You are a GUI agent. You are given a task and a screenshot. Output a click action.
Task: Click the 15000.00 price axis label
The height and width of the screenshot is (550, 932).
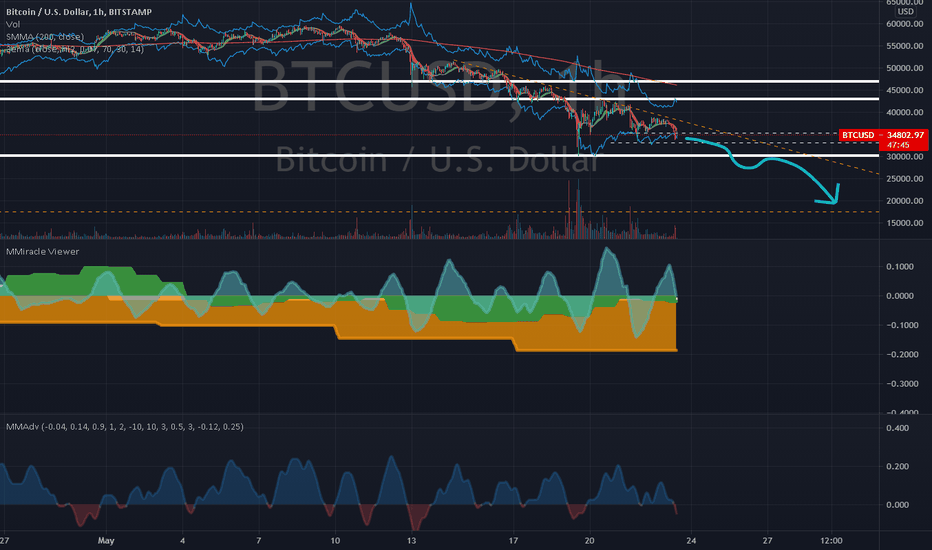(905, 223)
